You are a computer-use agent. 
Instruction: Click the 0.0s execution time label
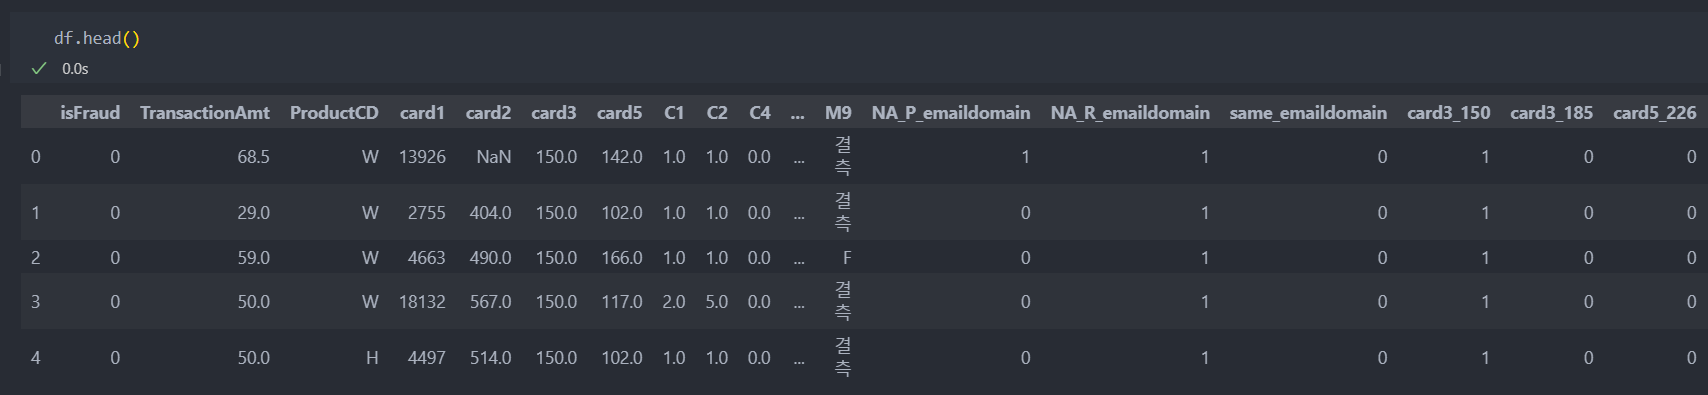[x=75, y=69]
